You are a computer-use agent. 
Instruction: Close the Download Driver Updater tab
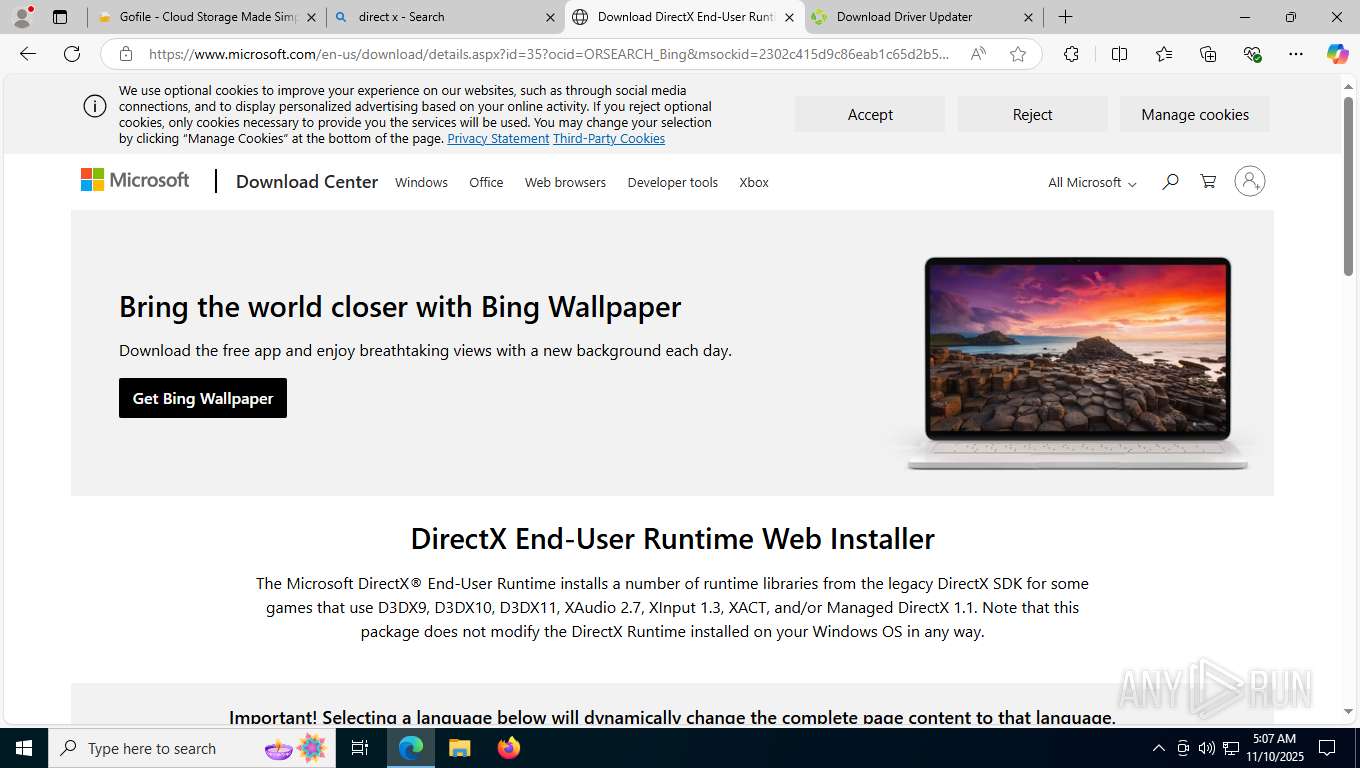point(1028,17)
